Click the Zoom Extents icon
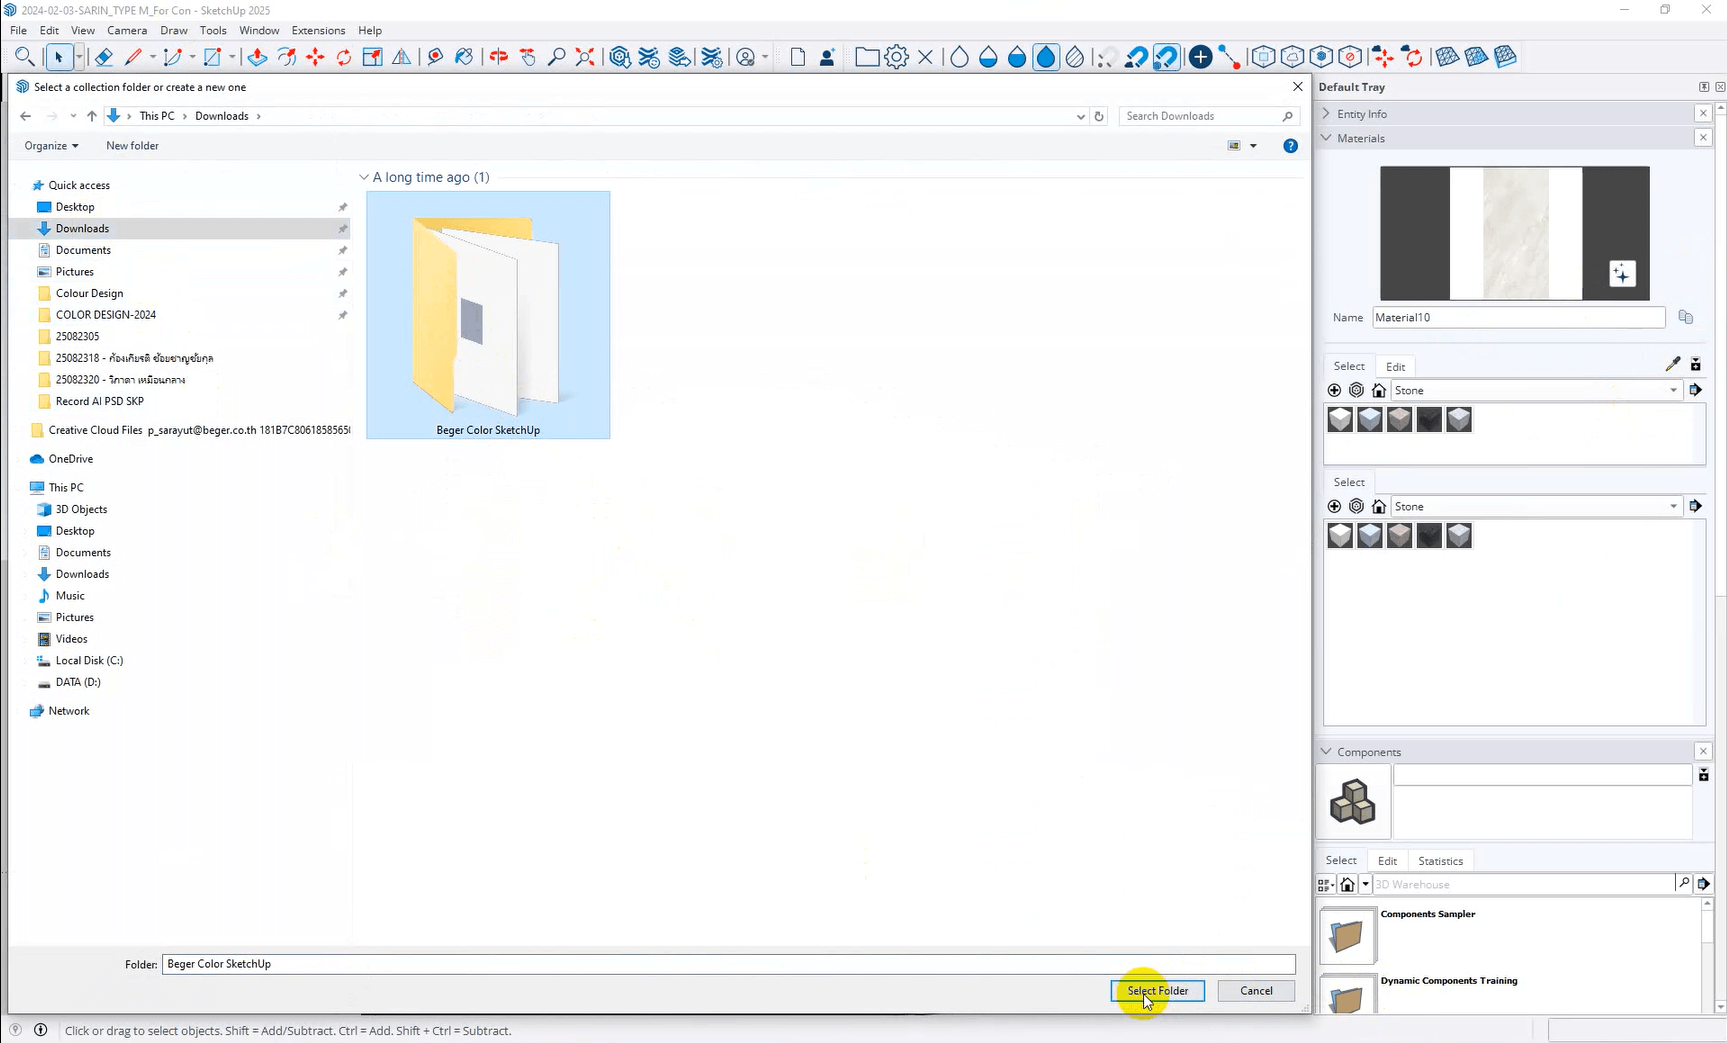This screenshot has height=1043, width=1727. 585,57
